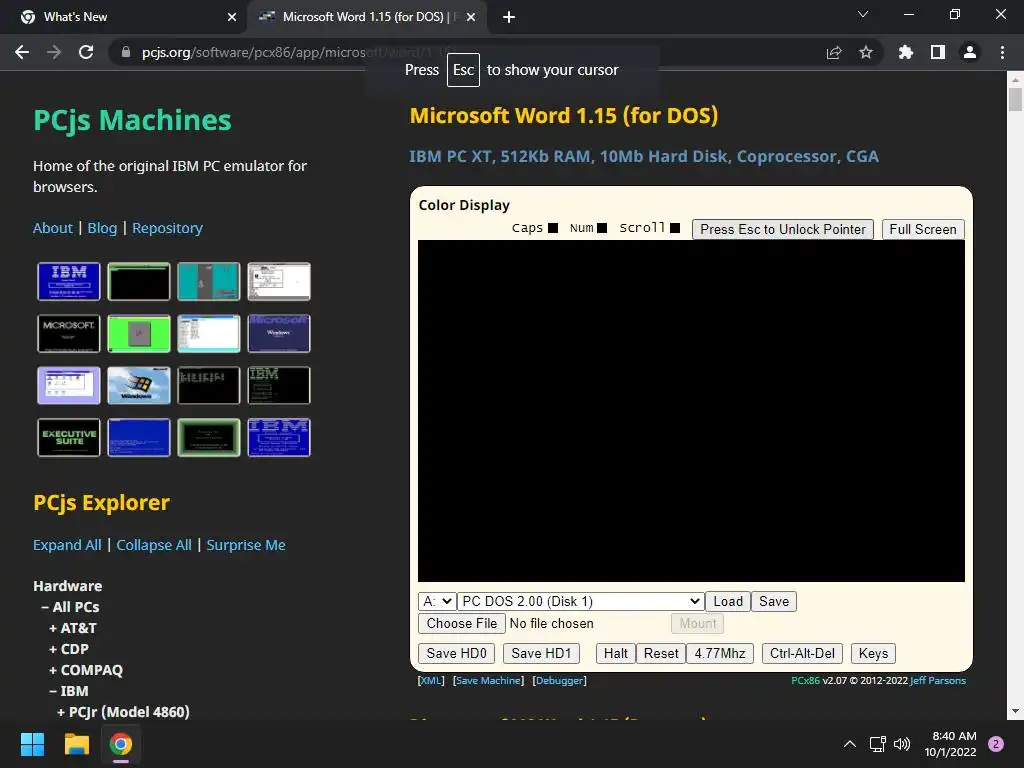This screenshot has height=768, width=1024.
Task: Open the Windows Start button
Action: click(32, 744)
